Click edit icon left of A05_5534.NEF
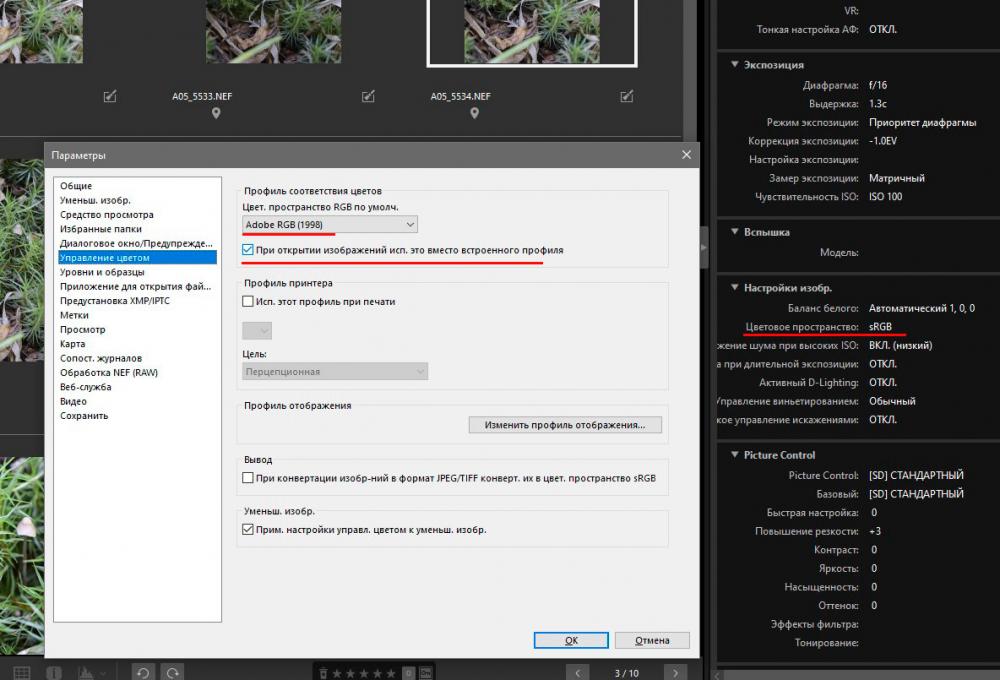This screenshot has width=1000, height=680. [x=368, y=96]
